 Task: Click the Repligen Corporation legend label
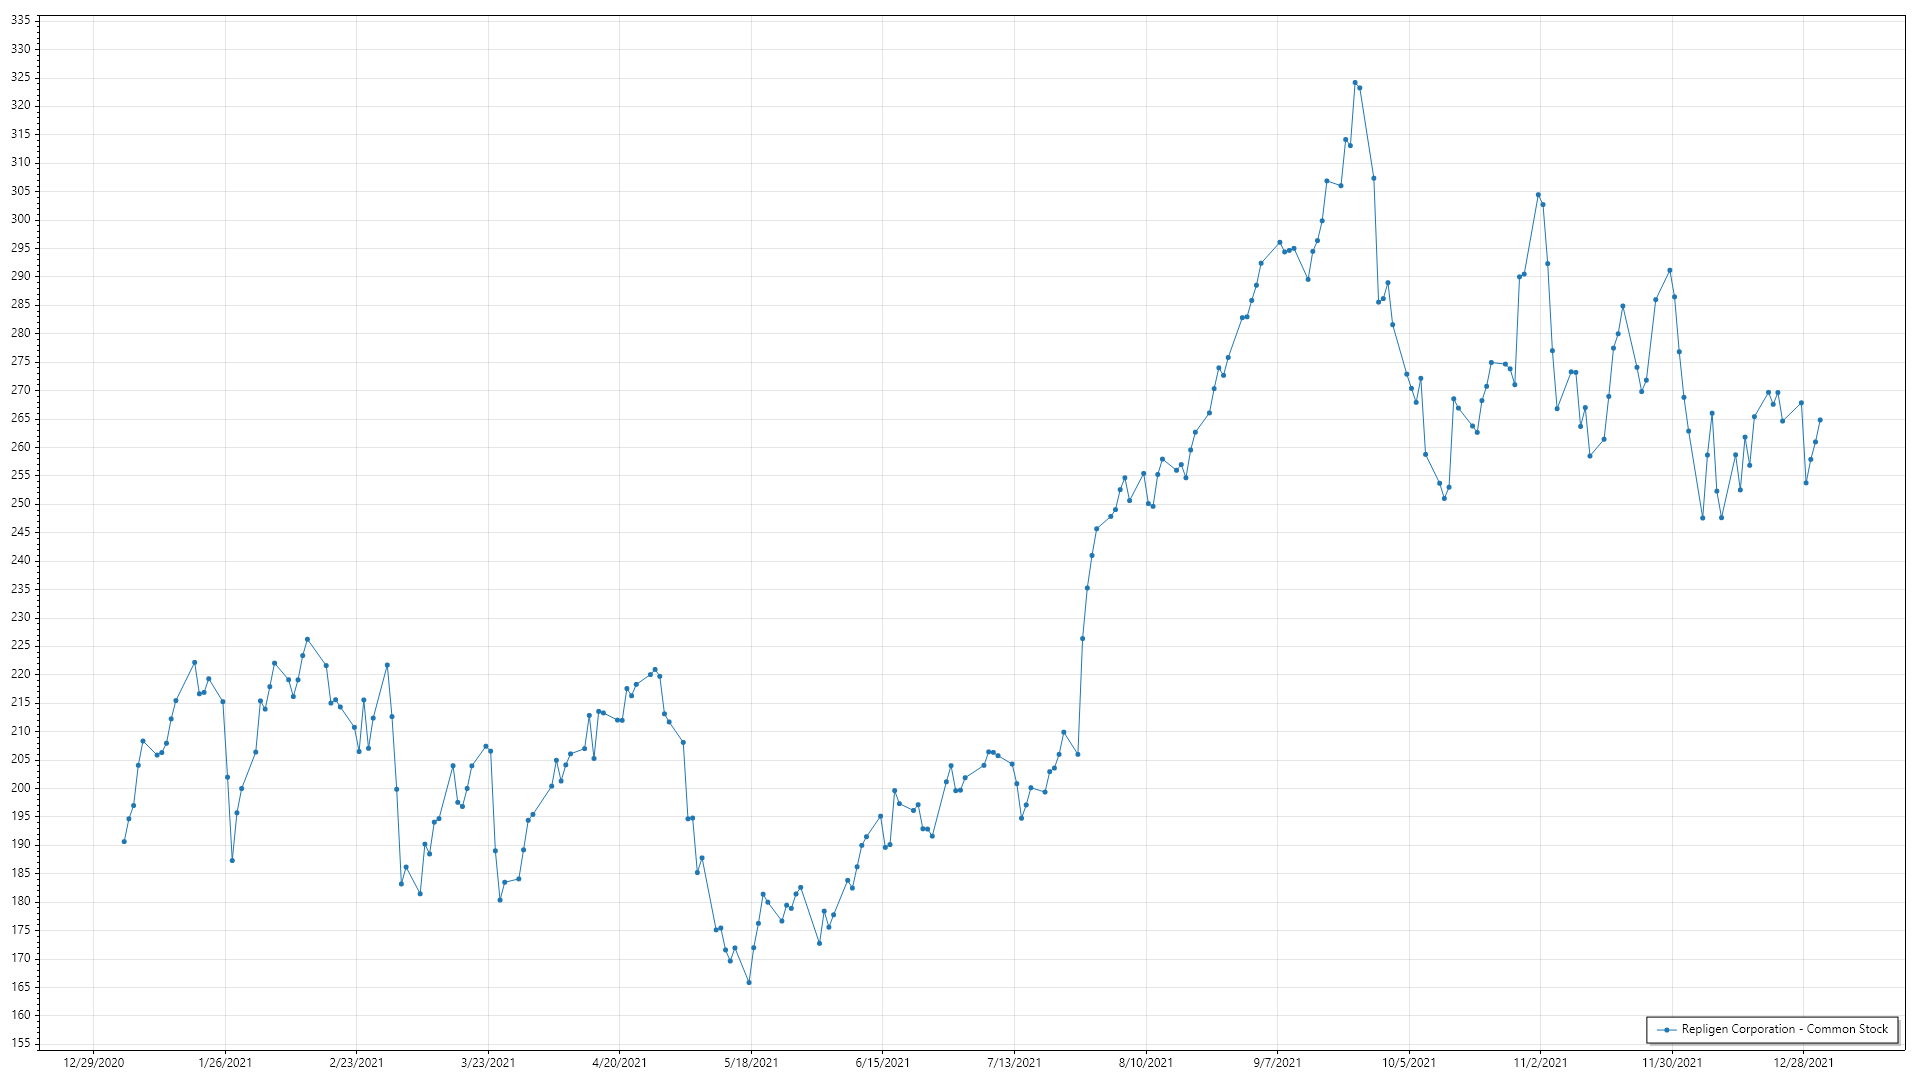tap(1784, 1029)
